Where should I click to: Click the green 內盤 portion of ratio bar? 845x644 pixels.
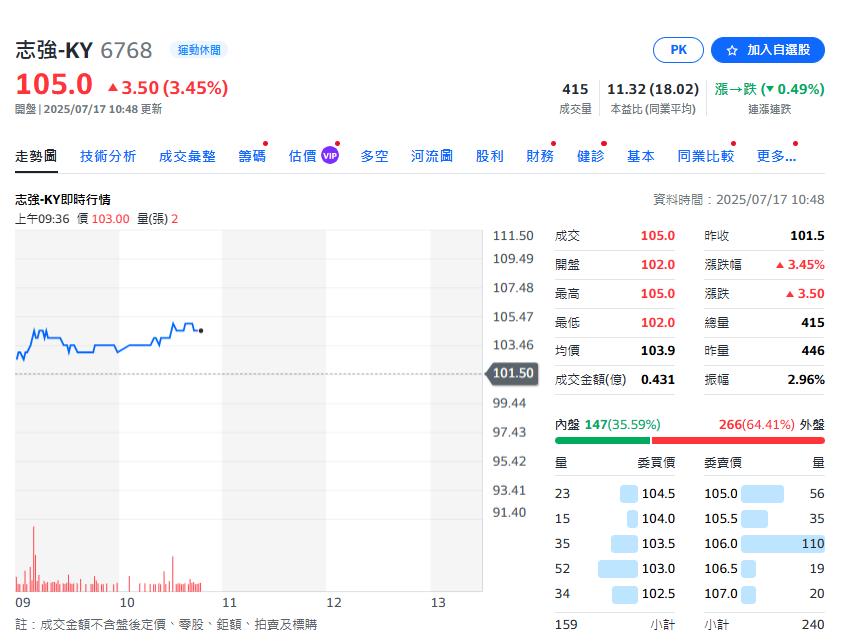[602, 440]
